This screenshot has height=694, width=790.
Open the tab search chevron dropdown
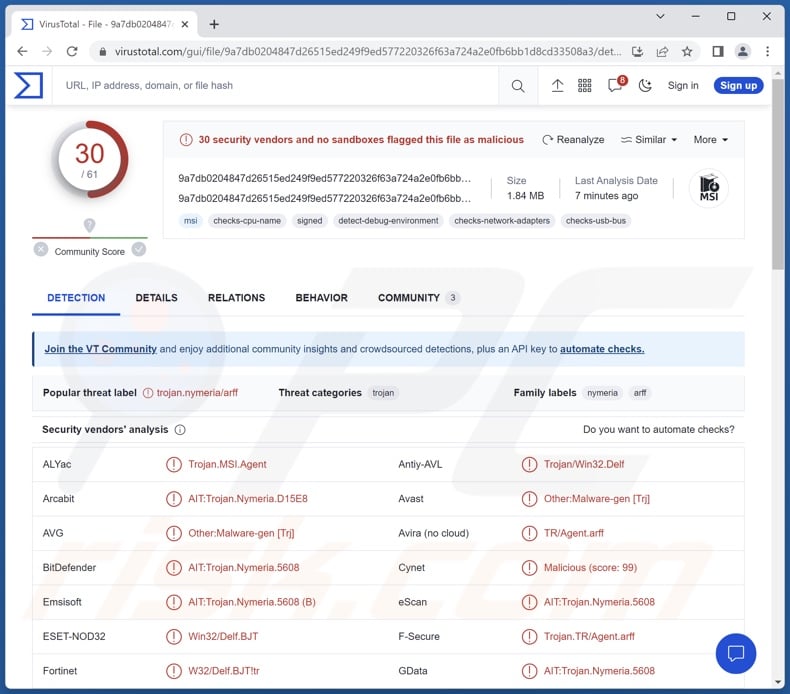click(660, 17)
